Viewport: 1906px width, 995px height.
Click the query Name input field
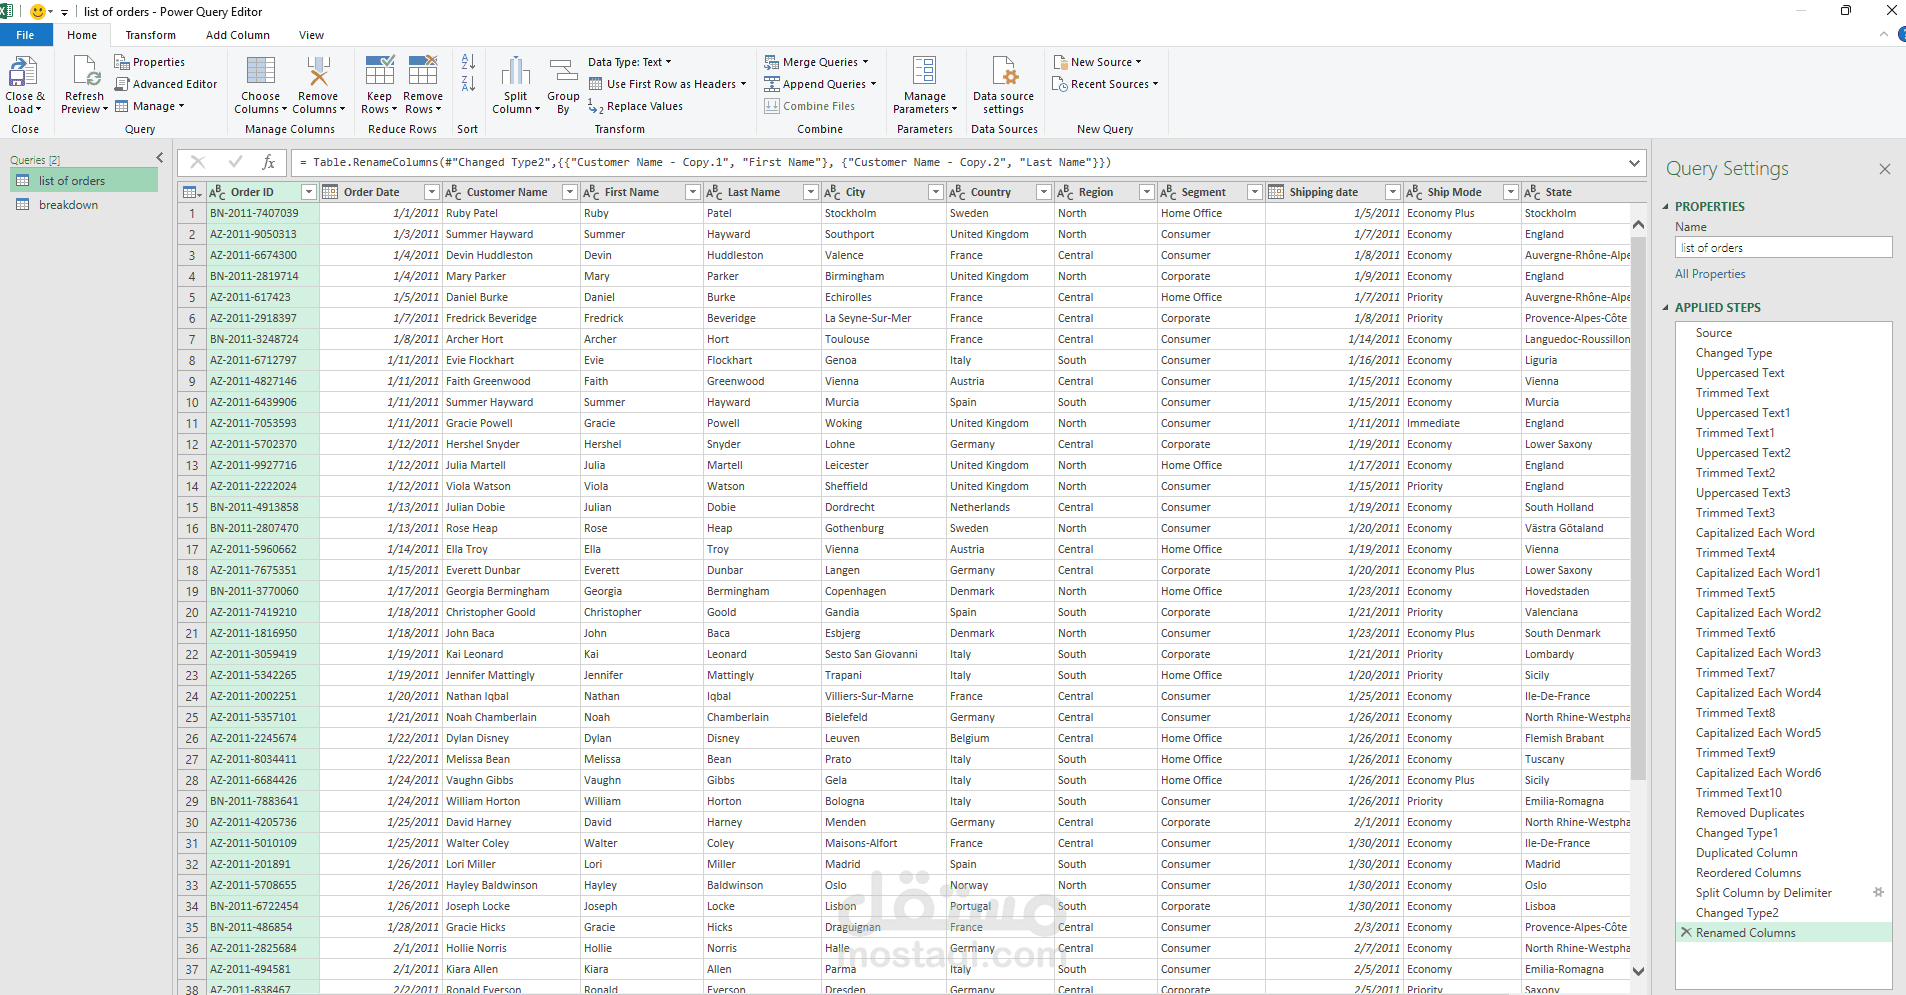point(1784,248)
